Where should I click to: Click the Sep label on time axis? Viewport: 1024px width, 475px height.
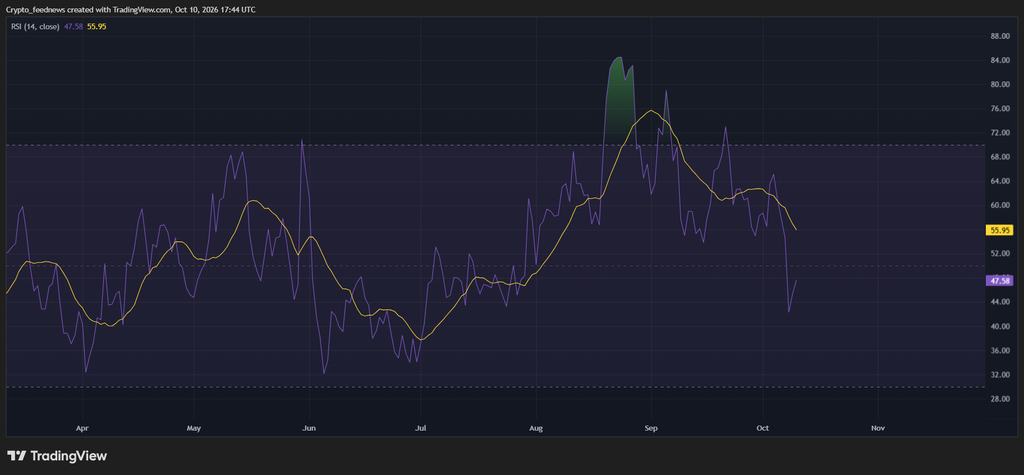(x=651, y=429)
